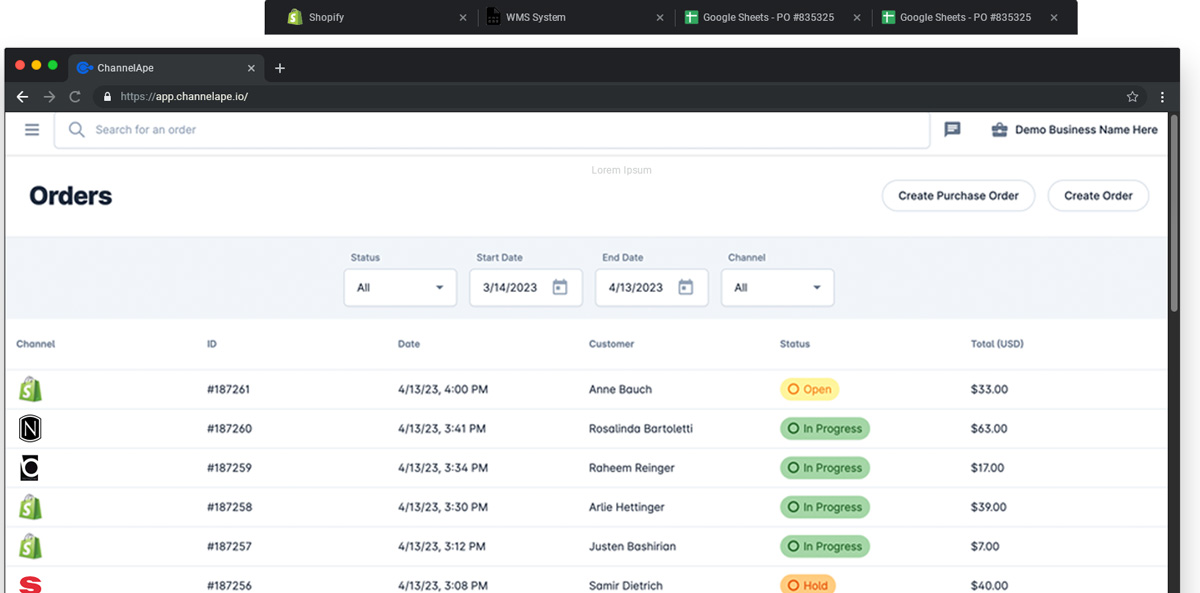Click the Status column header

point(795,344)
